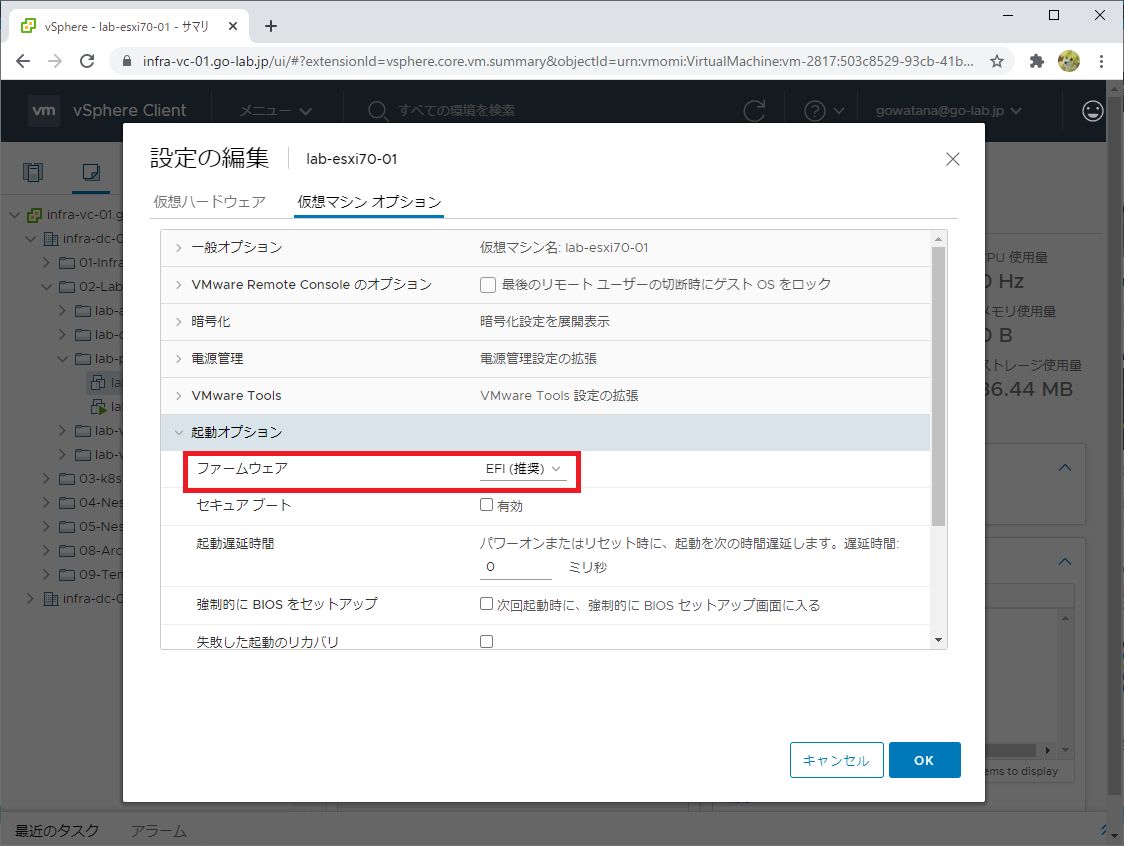Confirm settings with the OK button
The image size is (1124, 846).
(924, 760)
